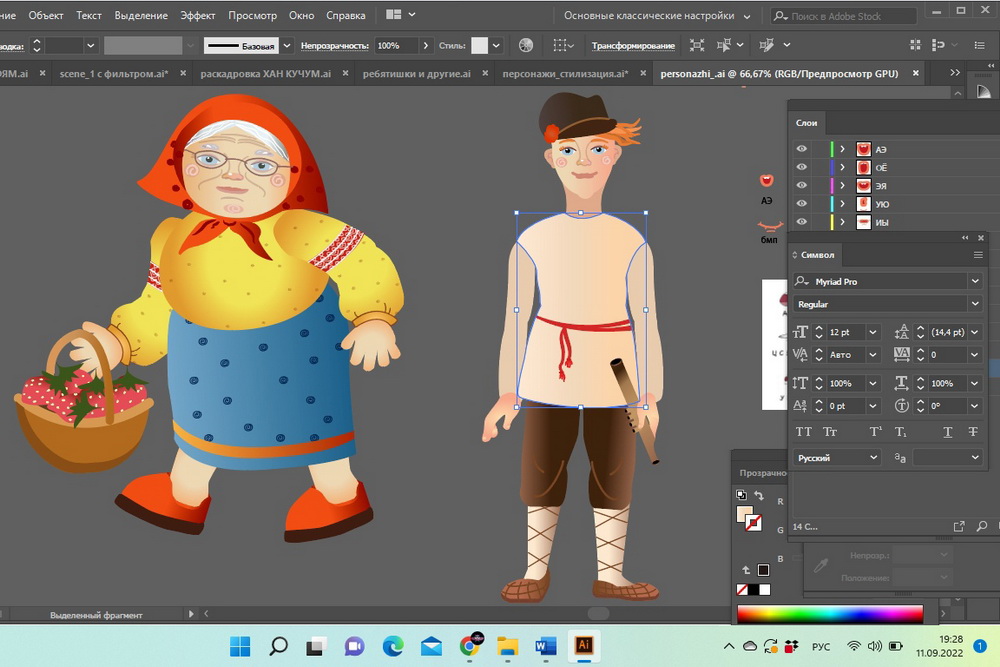Open the Эффект menu

(197, 16)
